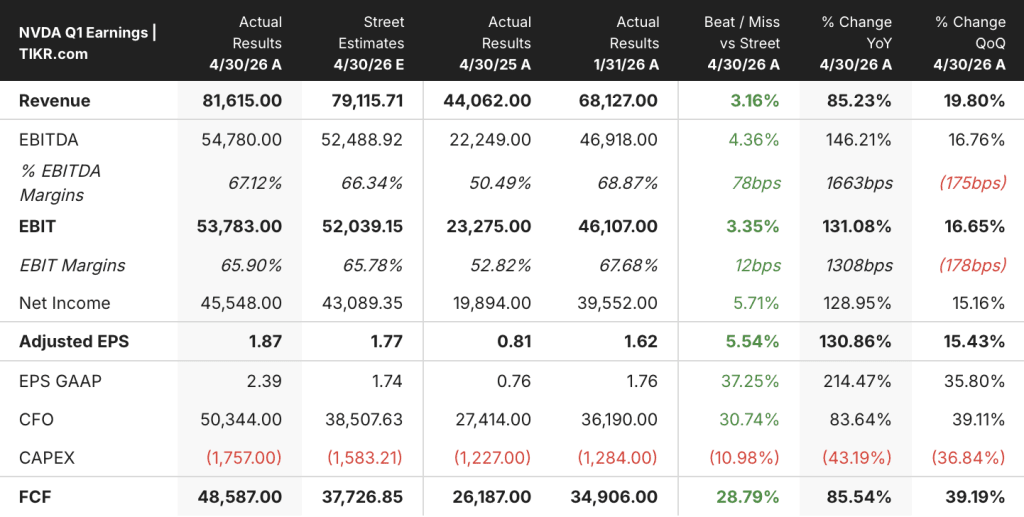Click the Street Estimates 4/30/26 E header
The height and width of the screenshot is (517, 1024).
click(369, 43)
